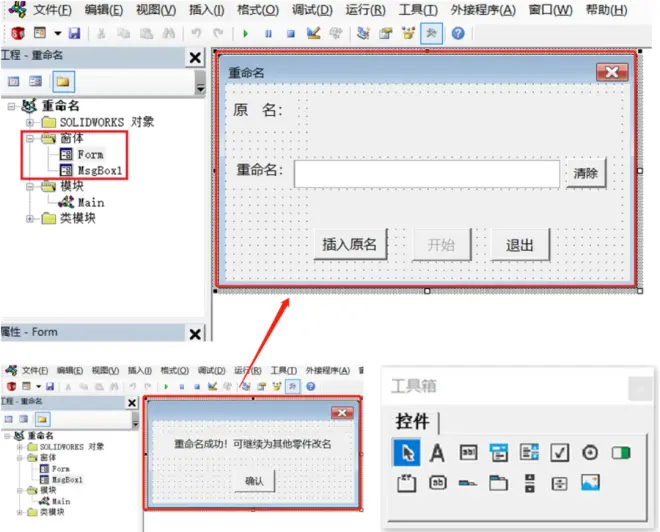This screenshot has width=660, height=532.
Task: Pick the ScrollBar control in the toolbox
Action: pos(530,483)
